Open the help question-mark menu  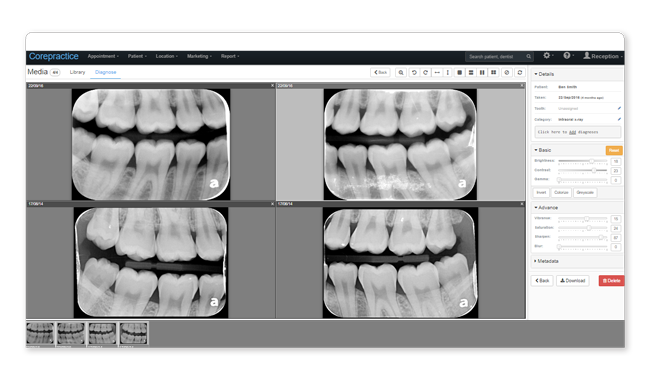567,56
